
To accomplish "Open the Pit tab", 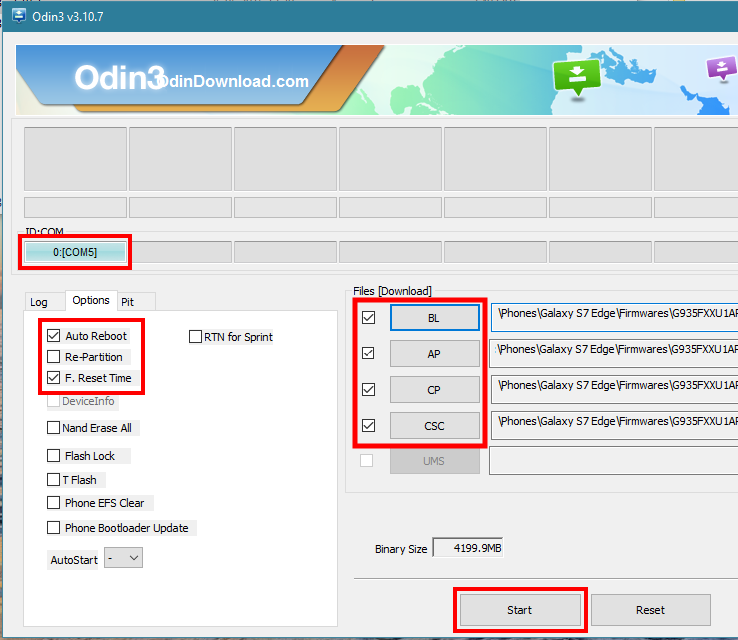I will coord(127,301).
